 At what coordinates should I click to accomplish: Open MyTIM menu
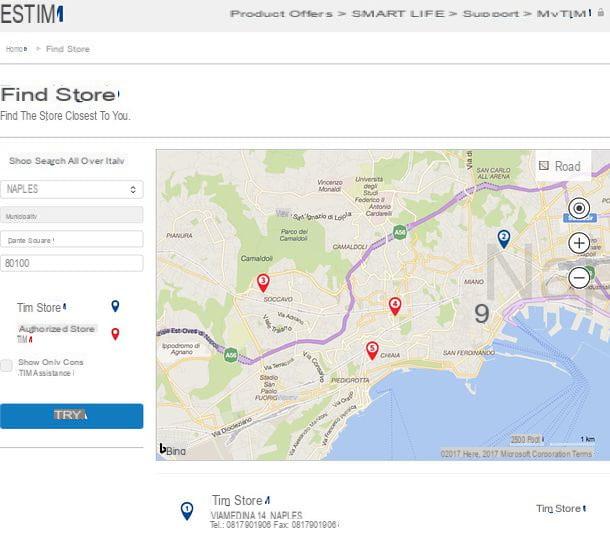click(564, 14)
